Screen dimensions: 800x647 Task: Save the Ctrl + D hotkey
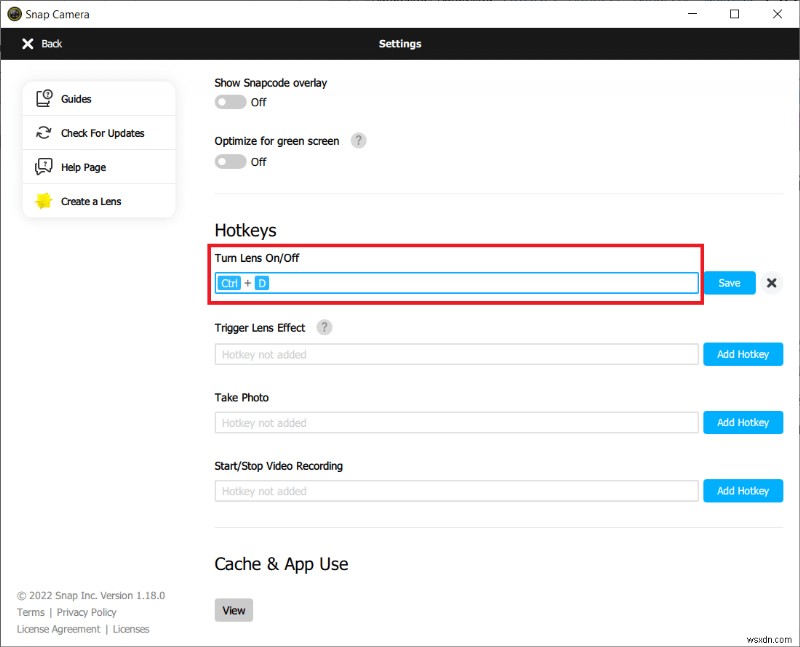click(x=729, y=283)
